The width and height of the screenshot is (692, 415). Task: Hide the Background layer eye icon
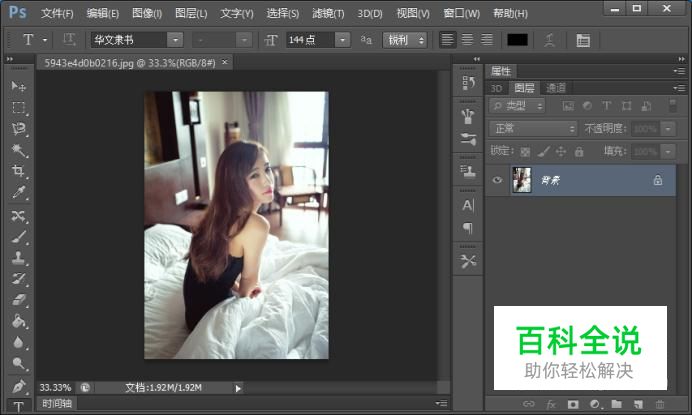(497, 180)
